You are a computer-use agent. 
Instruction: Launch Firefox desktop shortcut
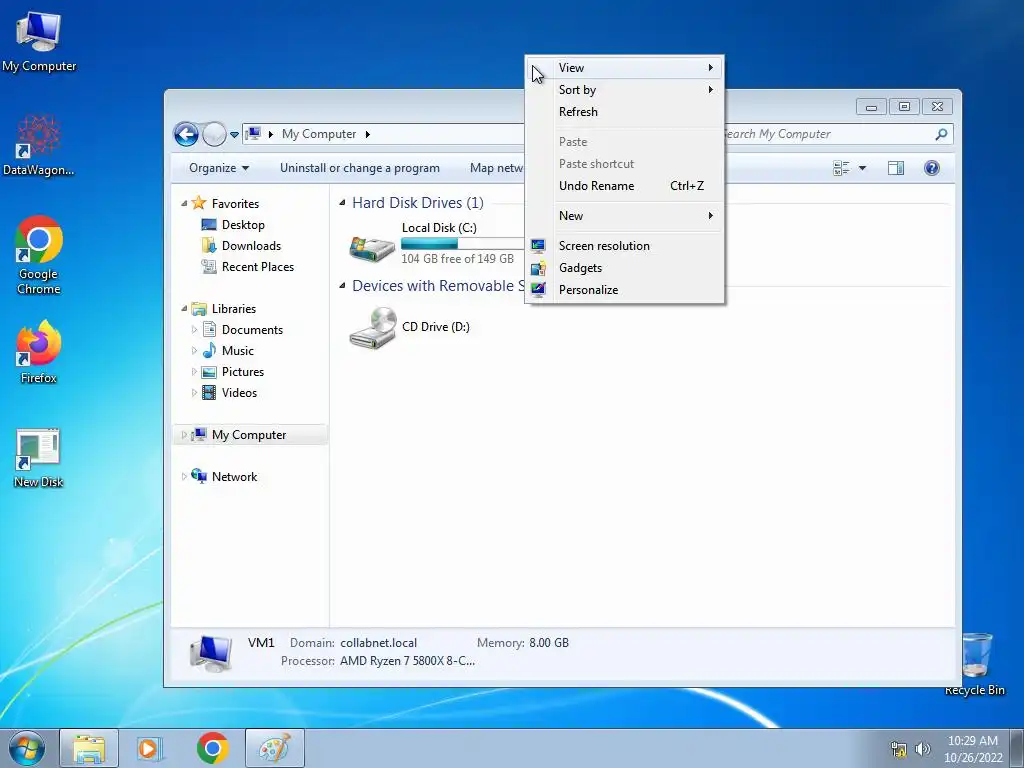click(x=39, y=351)
